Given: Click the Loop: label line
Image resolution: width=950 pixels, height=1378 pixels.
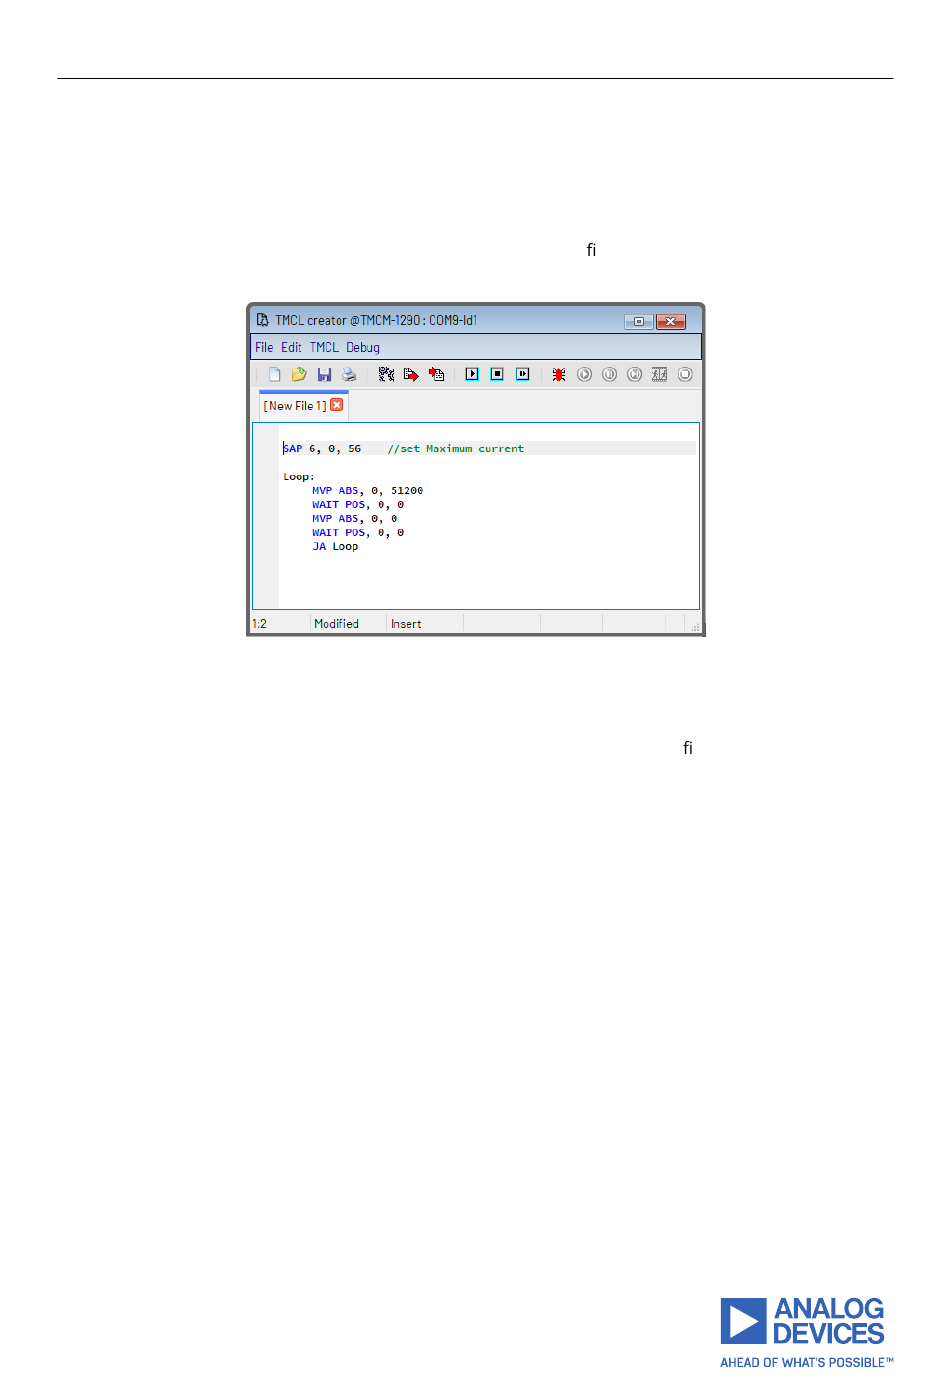Looking at the screenshot, I should (x=299, y=476).
